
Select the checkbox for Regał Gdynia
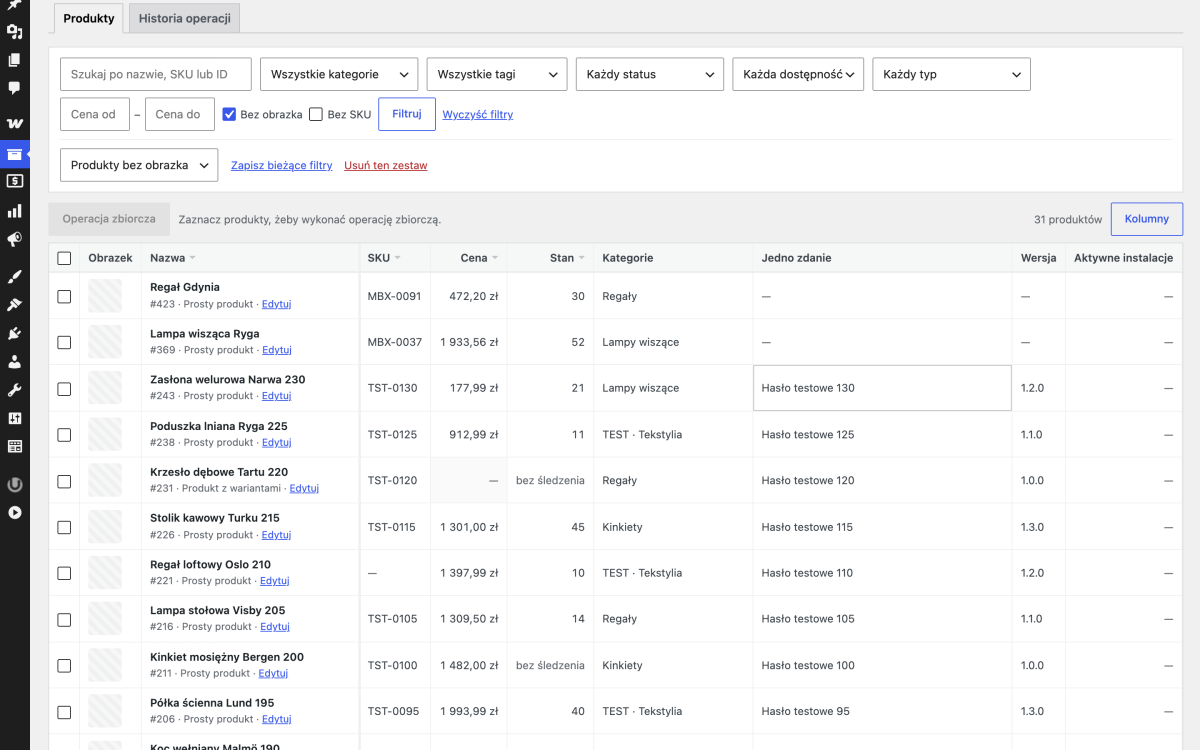64,296
